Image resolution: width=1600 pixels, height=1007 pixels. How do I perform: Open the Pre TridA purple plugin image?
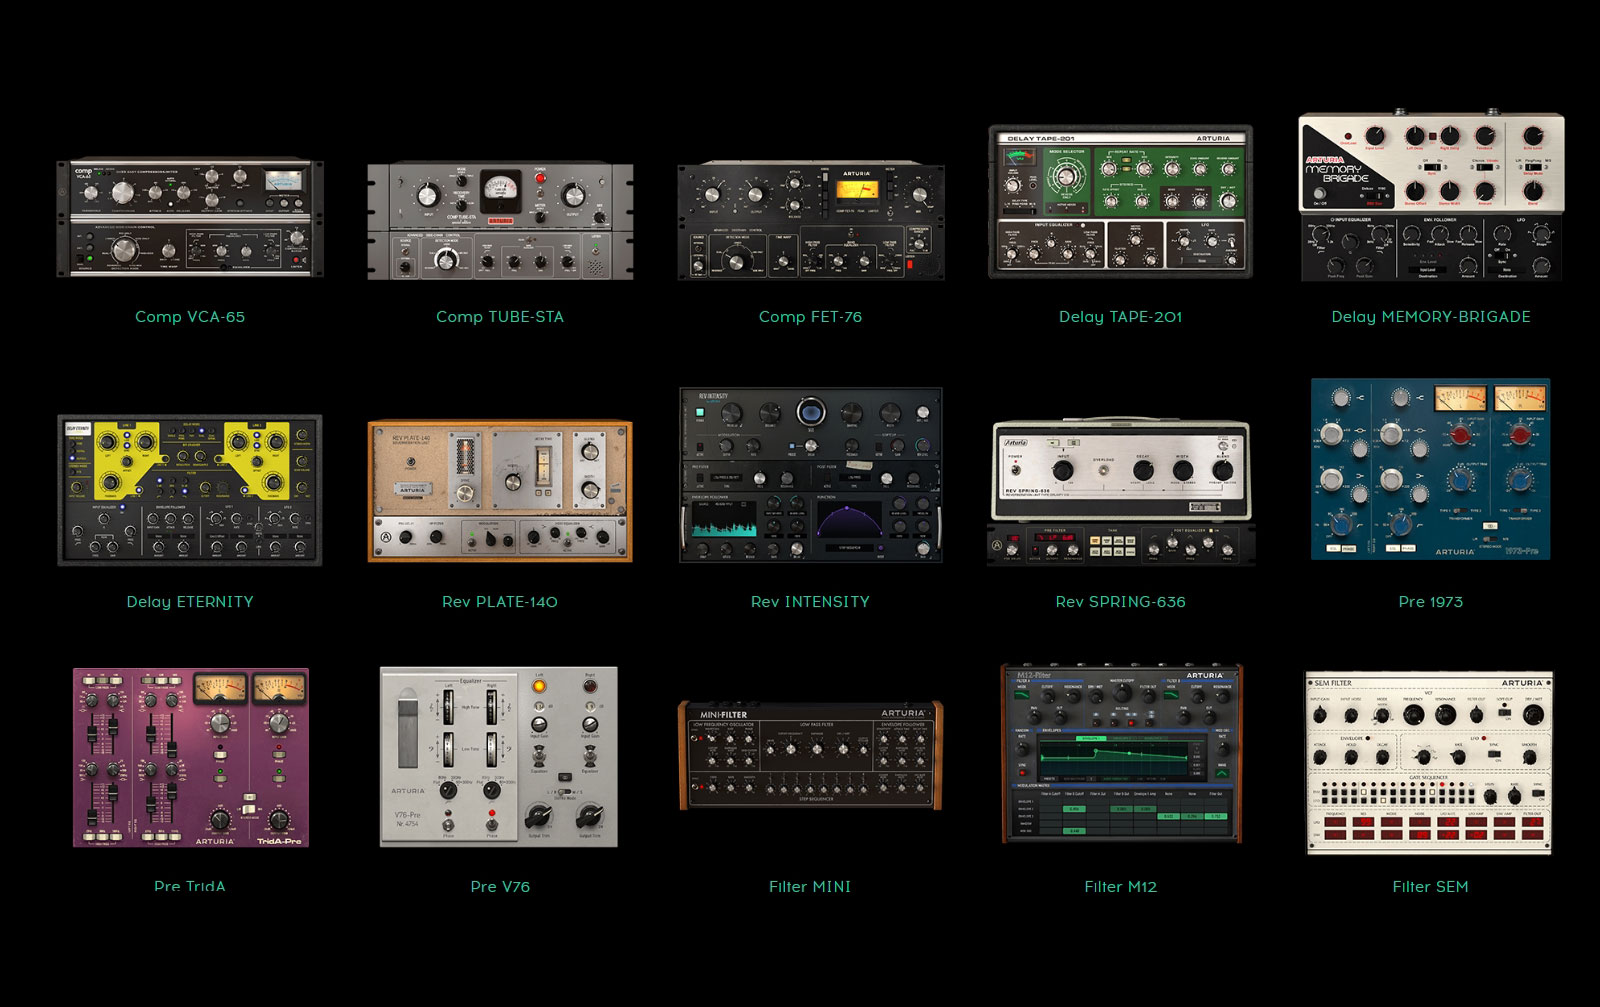pos(191,758)
